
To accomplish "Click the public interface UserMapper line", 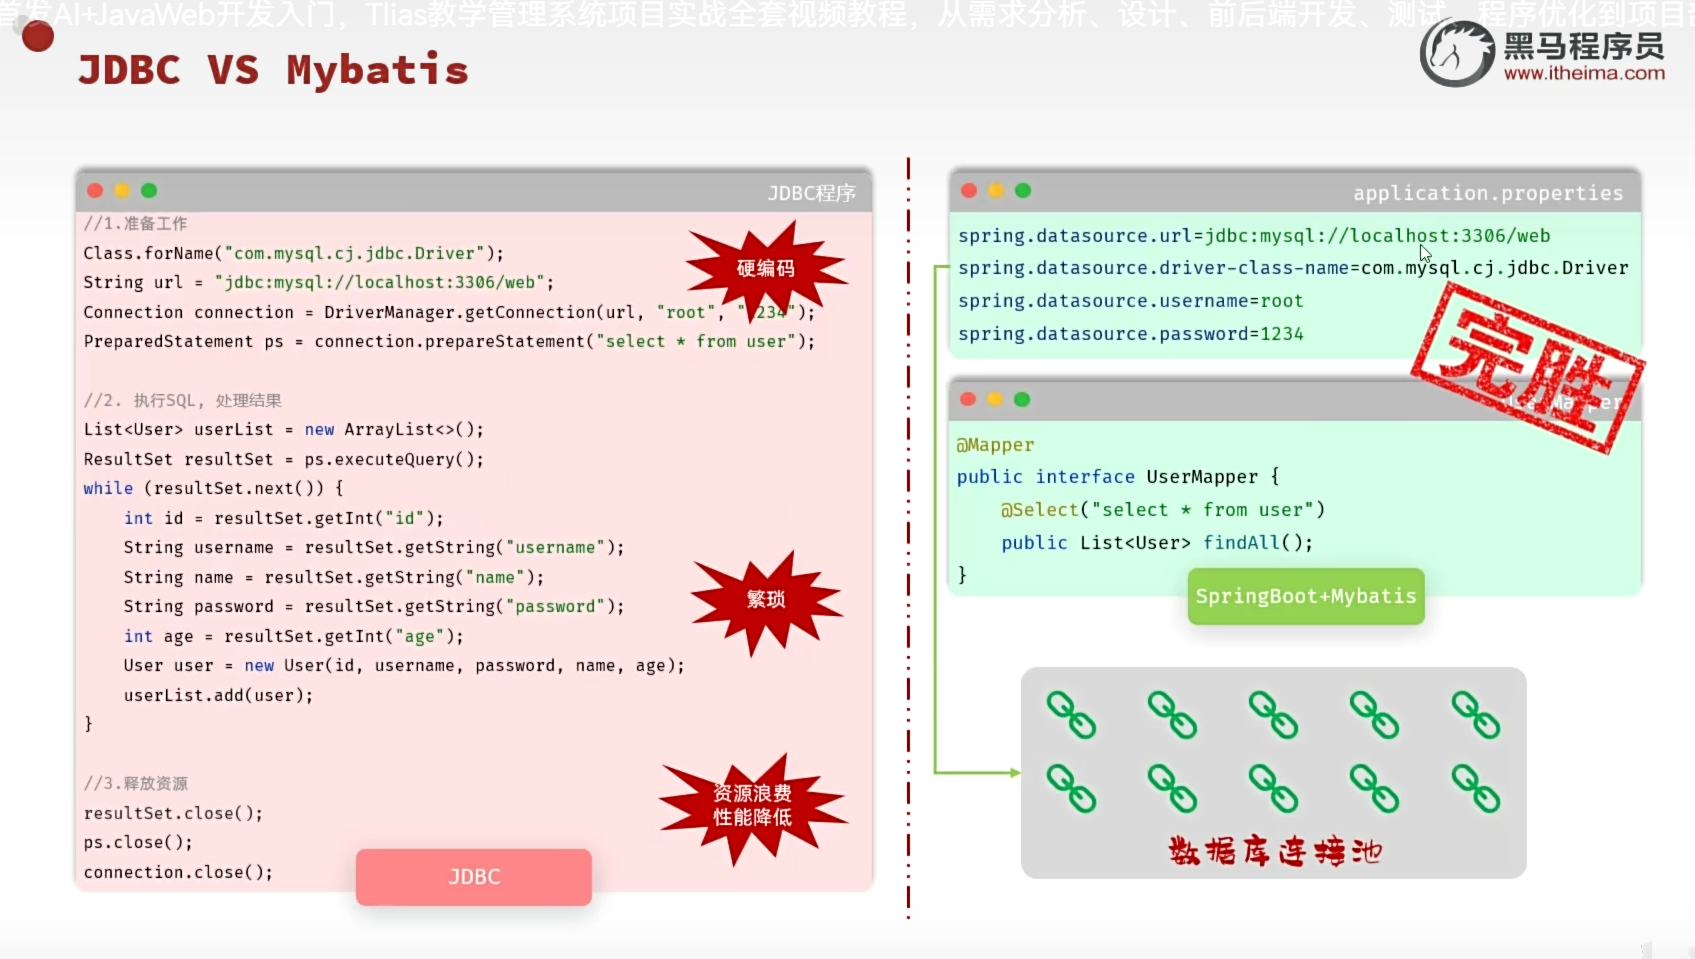I will (x=1118, y=477).
